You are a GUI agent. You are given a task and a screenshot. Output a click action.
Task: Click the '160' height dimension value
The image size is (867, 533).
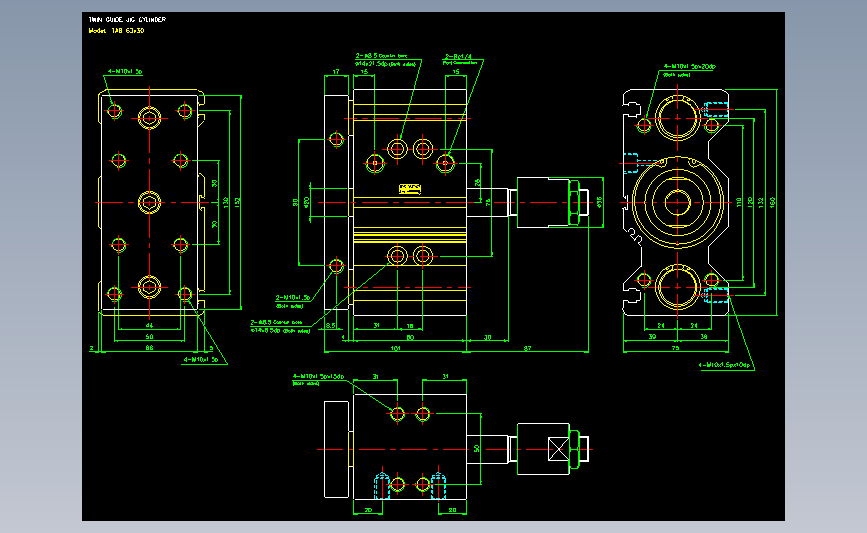tap(772, 202)
